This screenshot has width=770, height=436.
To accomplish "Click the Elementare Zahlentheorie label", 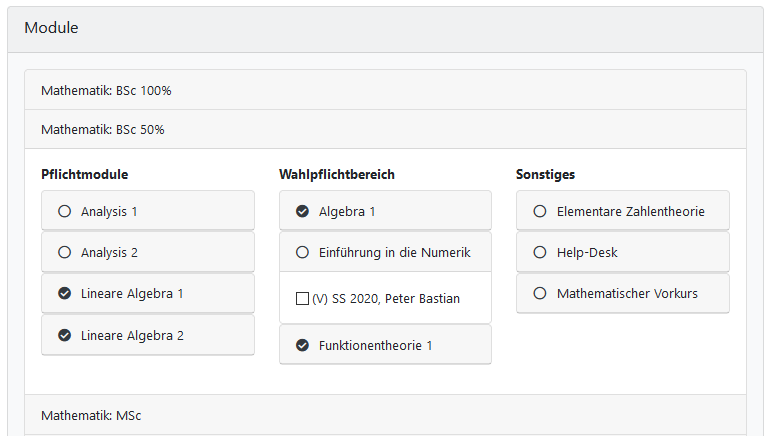I will coord(630,211).
